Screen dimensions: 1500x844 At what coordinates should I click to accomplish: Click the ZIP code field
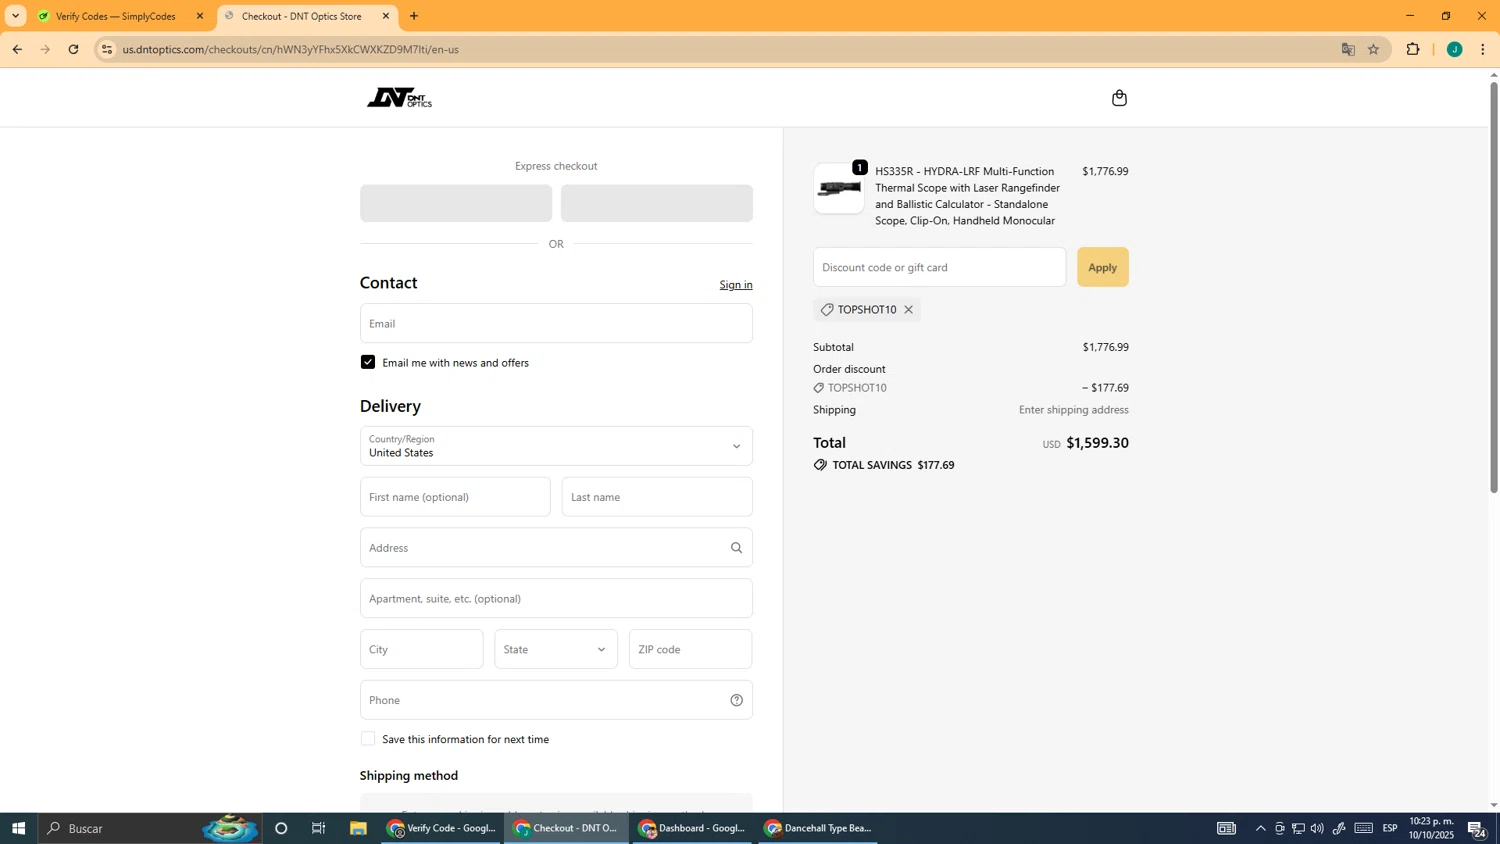coord(690,649)
